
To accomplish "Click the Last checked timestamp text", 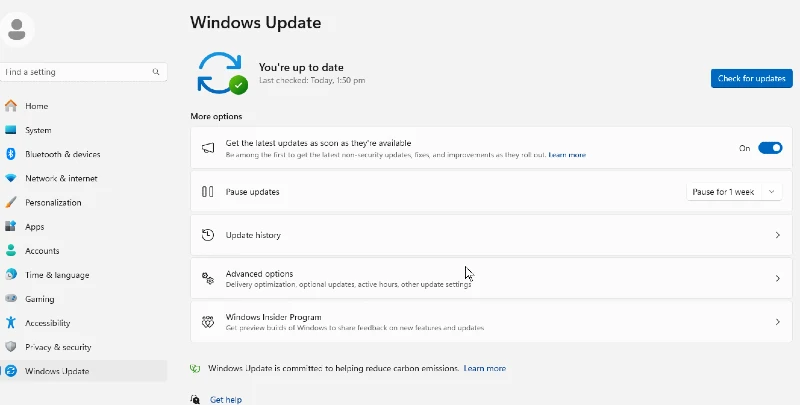I will pyautogui.click(x=312, y=80).
